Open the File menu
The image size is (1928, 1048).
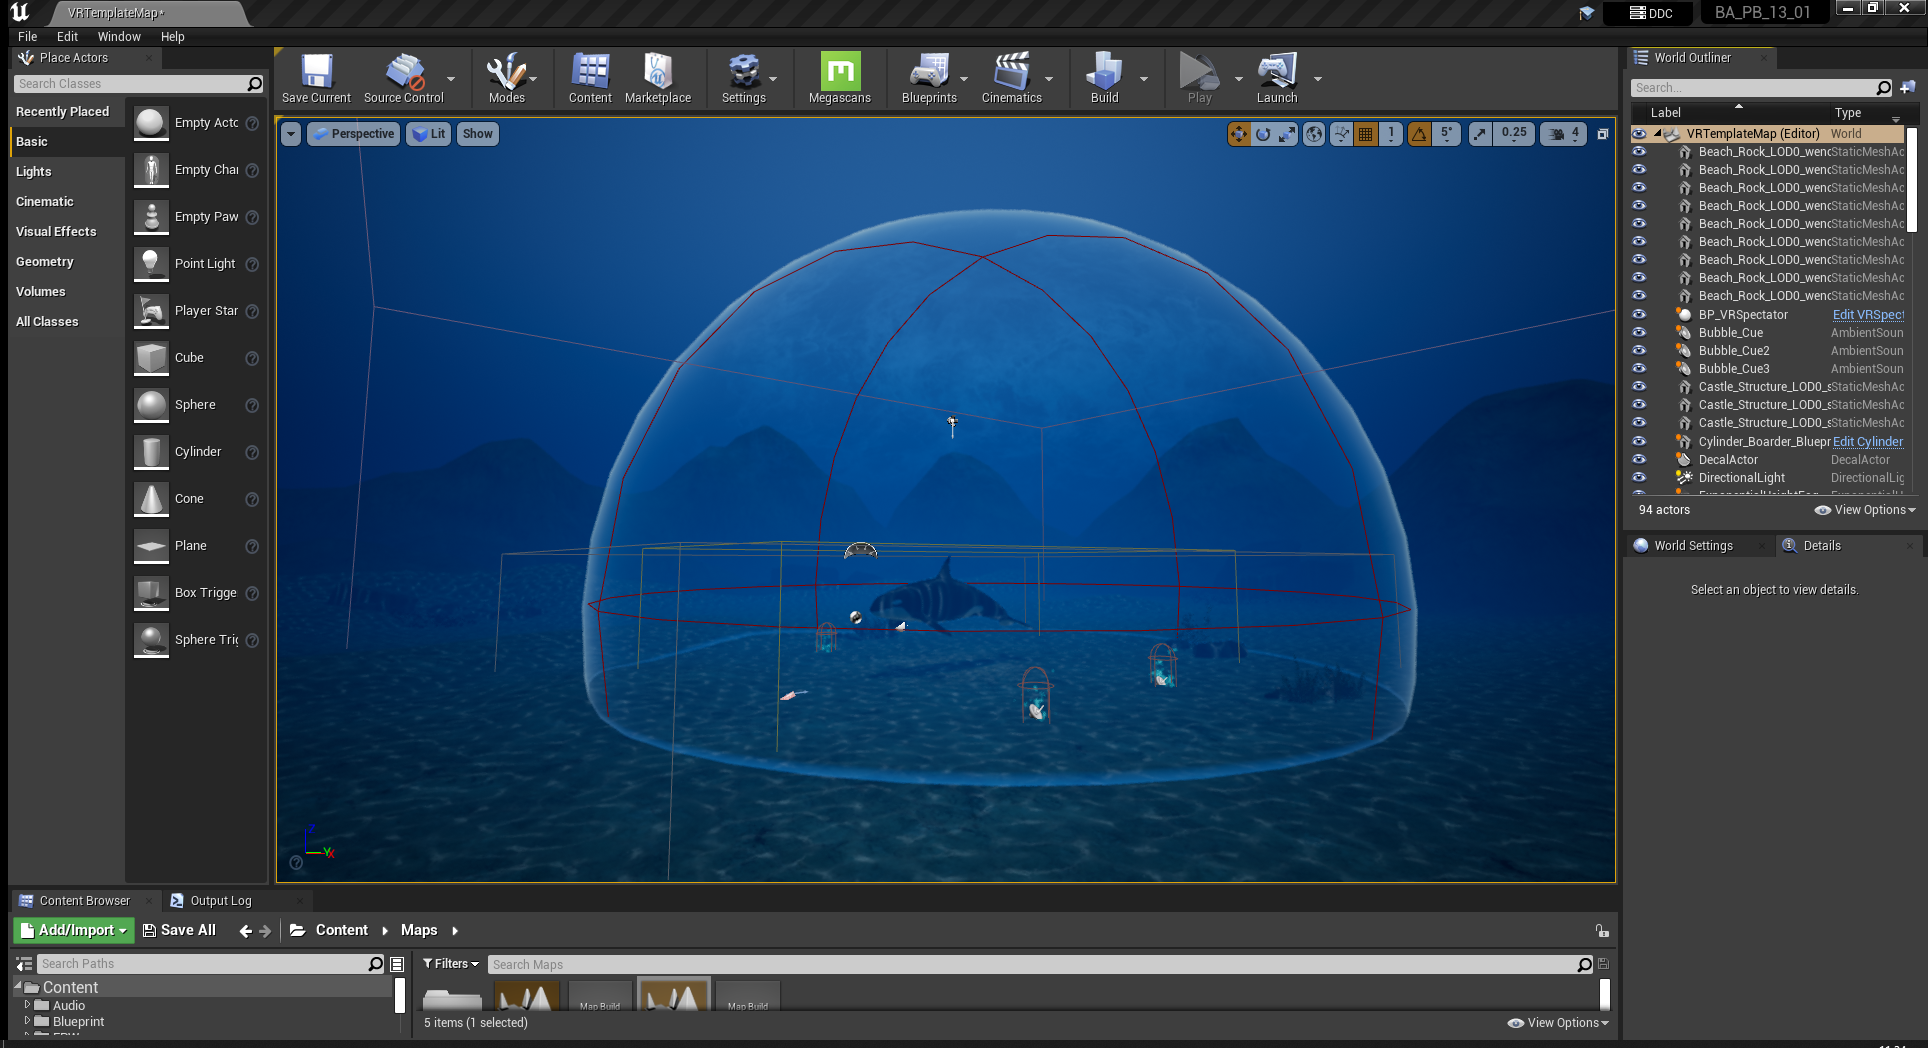click(x=27, y=36)
